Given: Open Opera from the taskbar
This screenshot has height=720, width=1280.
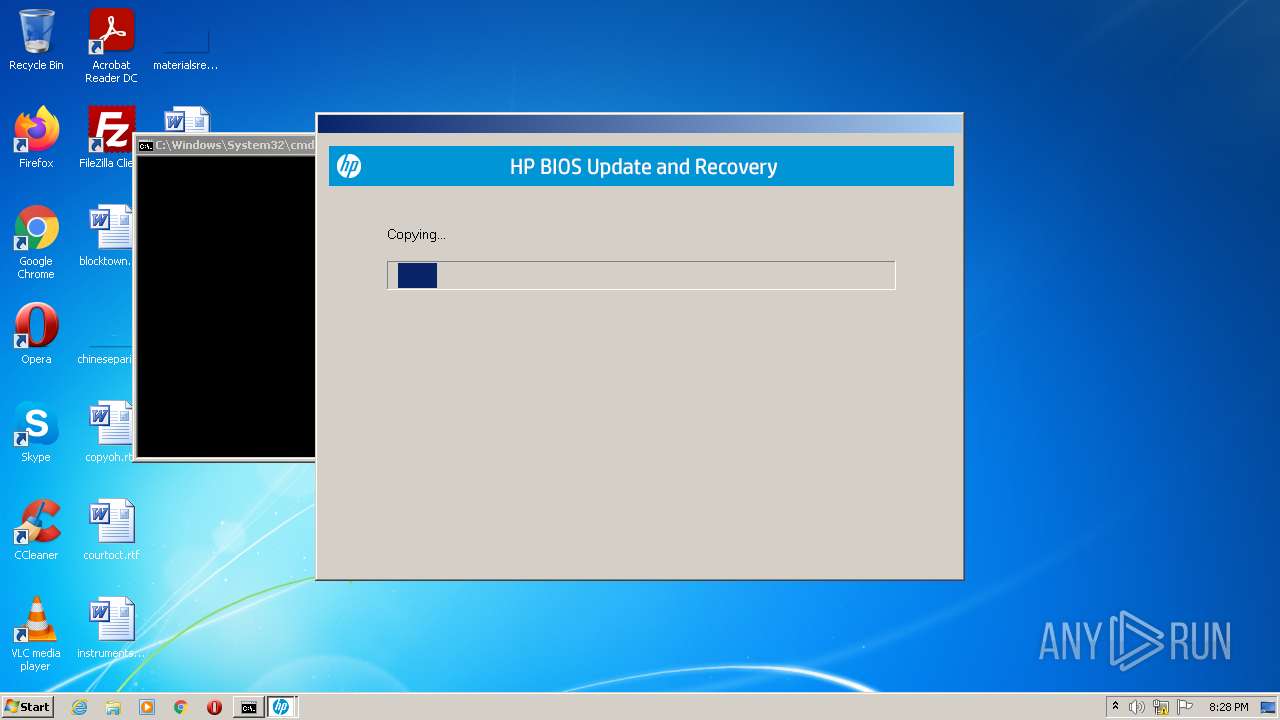Looking at the screenshot, I should (x=214, y=707).
